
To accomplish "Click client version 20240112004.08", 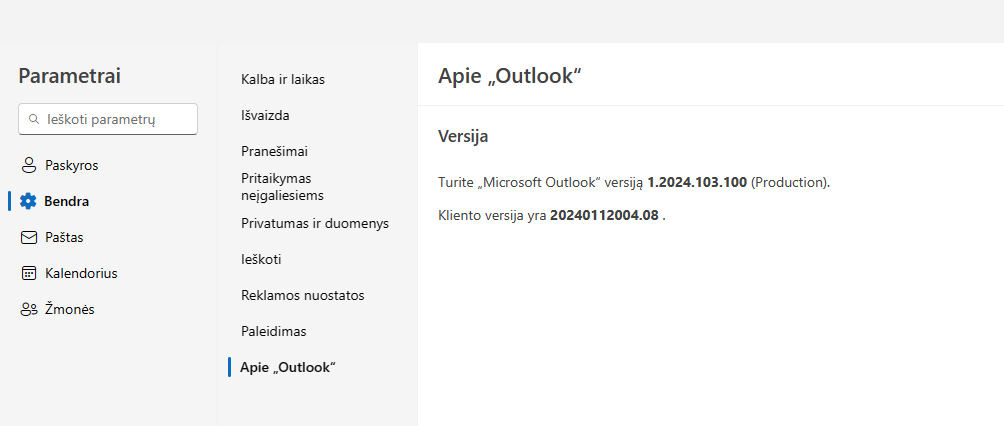I will [x=604, y=215].
